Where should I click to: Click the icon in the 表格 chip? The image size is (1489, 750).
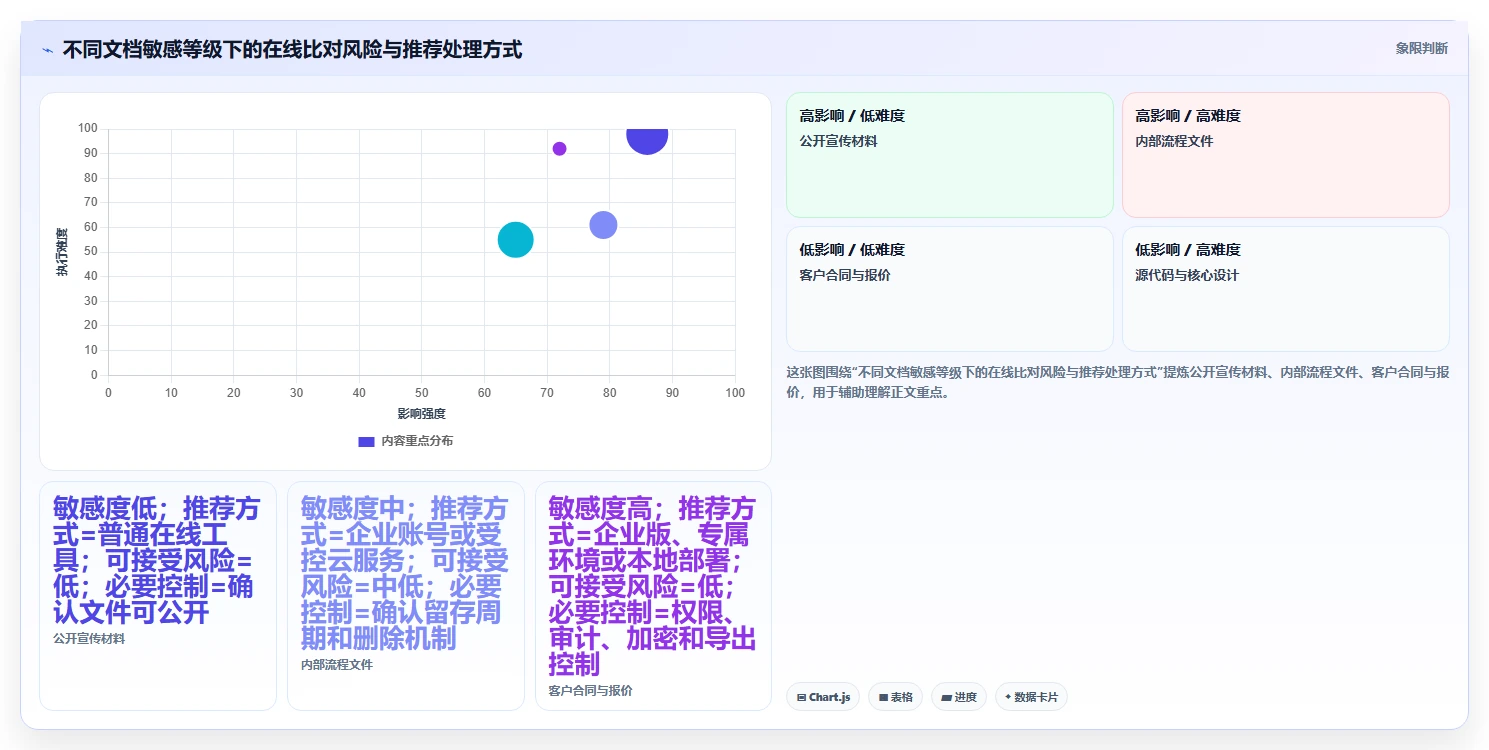pos(883,698)
